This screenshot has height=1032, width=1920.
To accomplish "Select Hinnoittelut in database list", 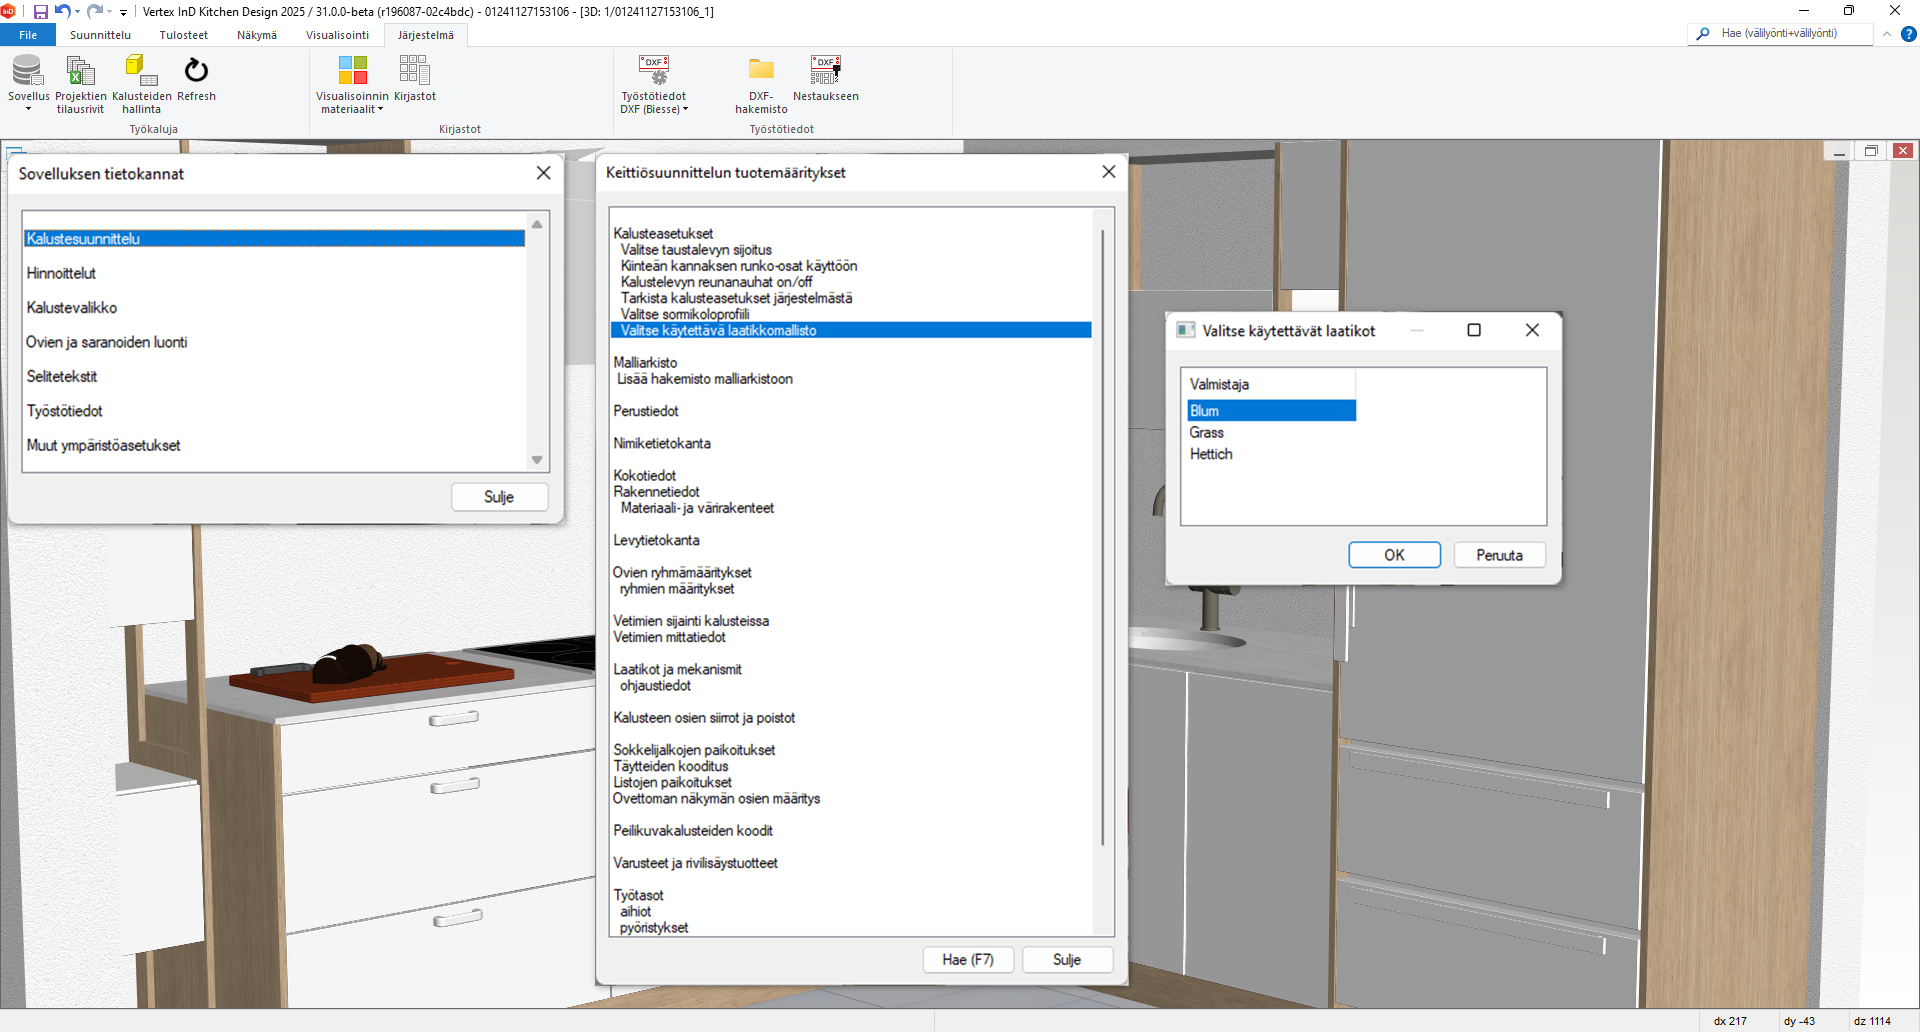I will (61, 274).
